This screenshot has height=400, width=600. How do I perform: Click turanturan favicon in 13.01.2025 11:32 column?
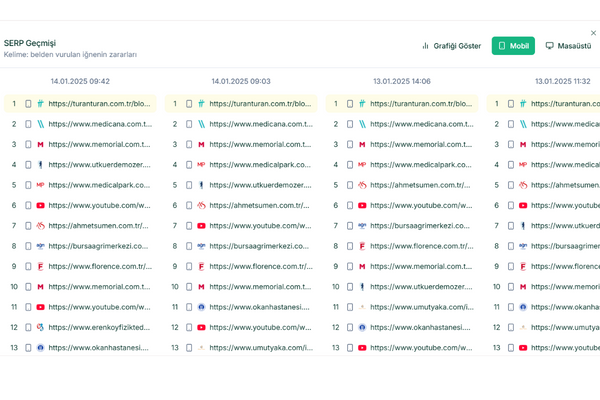click(x=523, y=104)
